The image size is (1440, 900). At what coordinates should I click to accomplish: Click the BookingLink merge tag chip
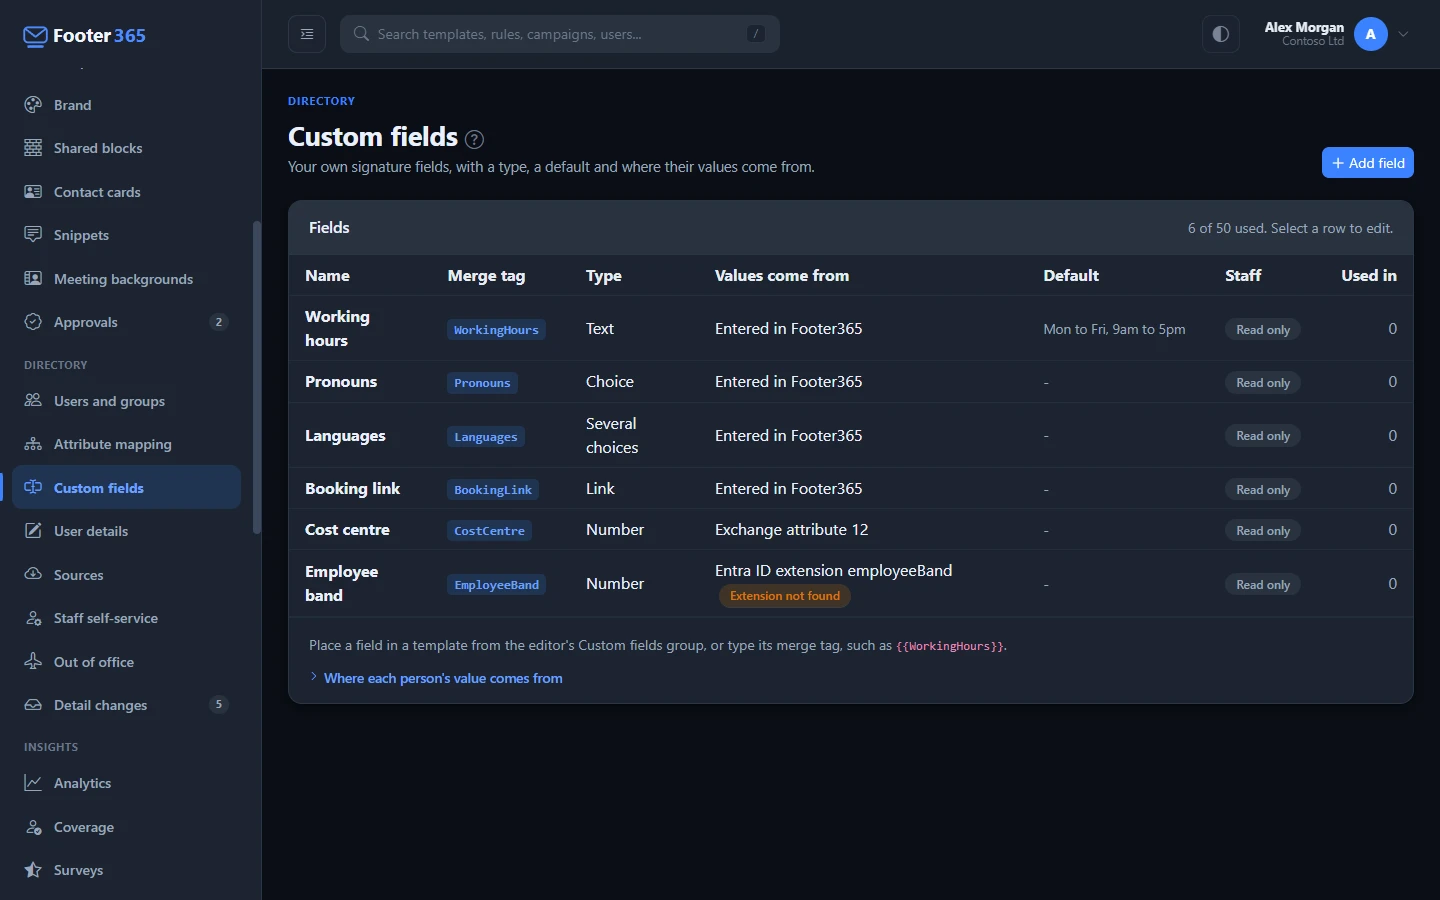(493, 490)
